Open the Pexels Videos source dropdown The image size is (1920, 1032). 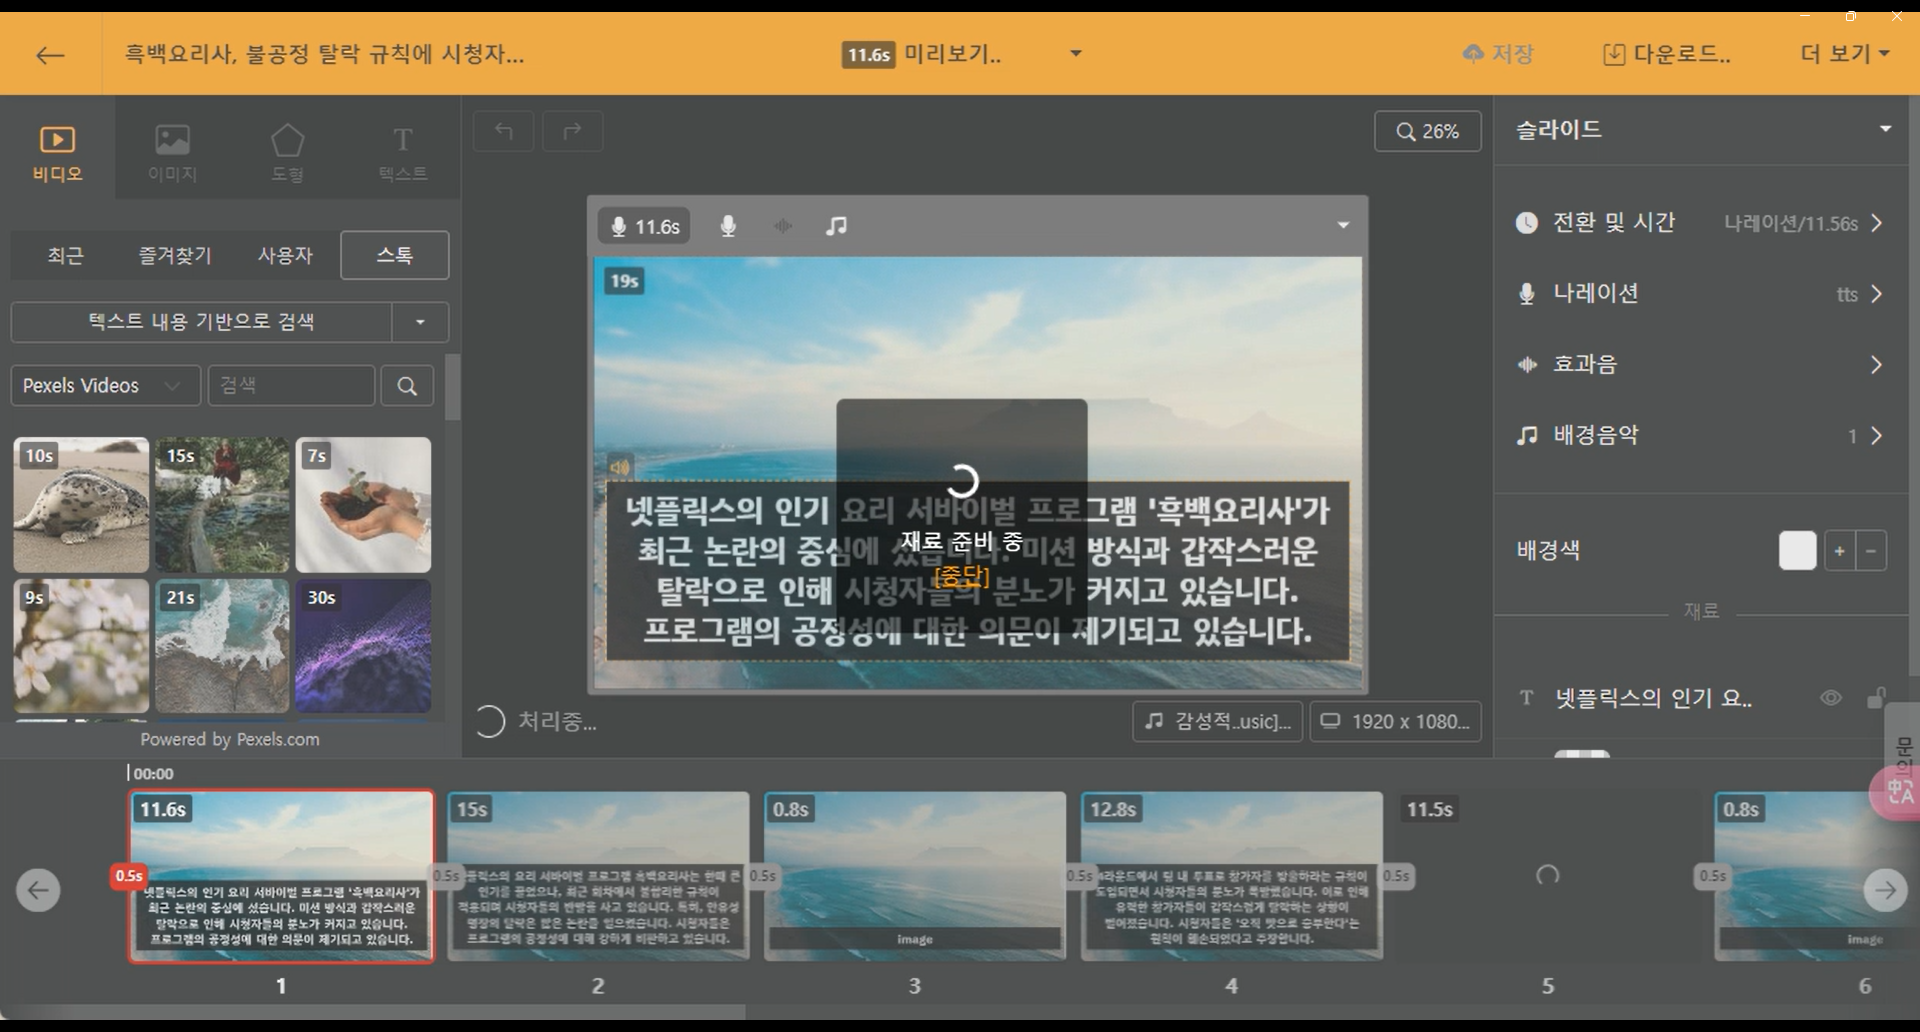(x=105, y=385)
